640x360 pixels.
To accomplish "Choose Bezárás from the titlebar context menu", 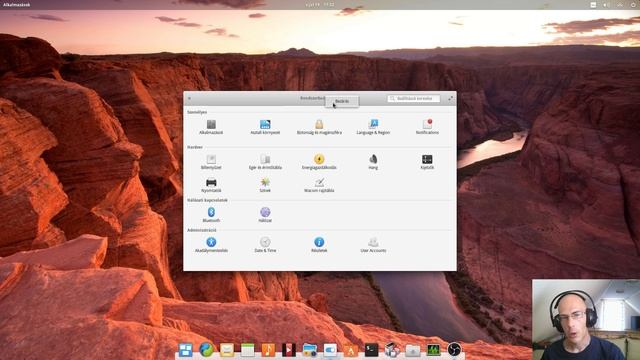I will pos(342,101).
